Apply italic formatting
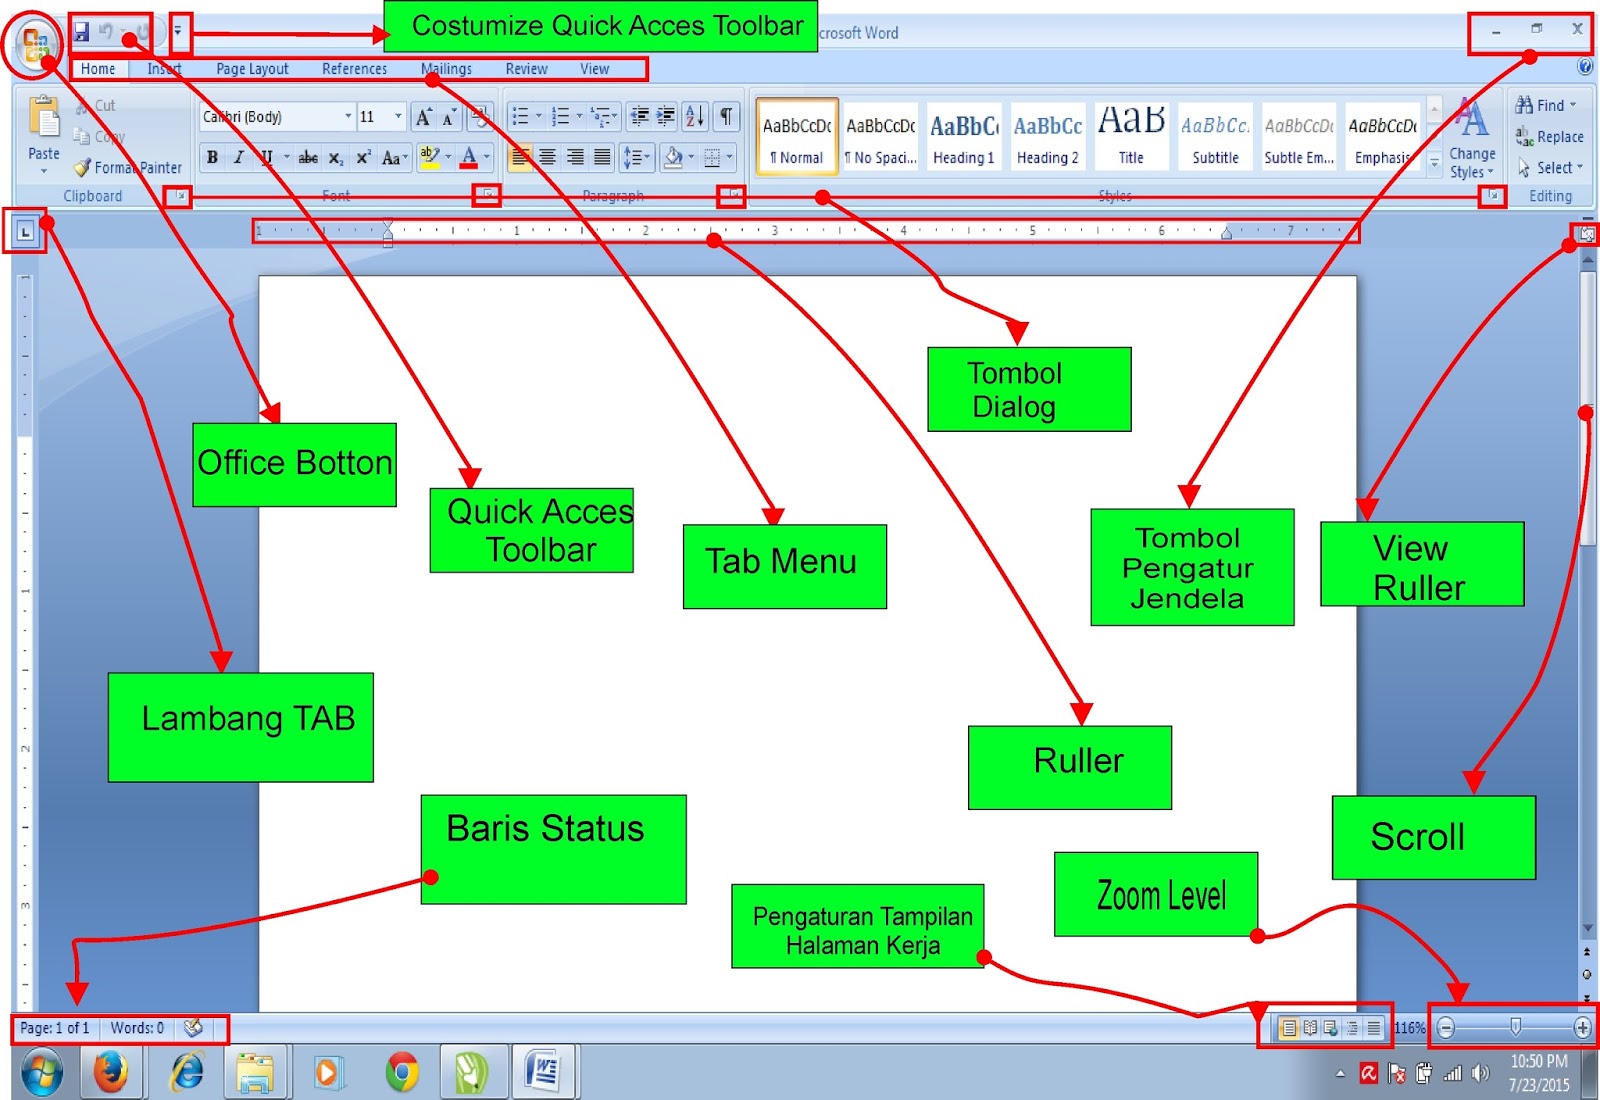This screenshot has height=1100, width=1600. (x=238, y=157)
